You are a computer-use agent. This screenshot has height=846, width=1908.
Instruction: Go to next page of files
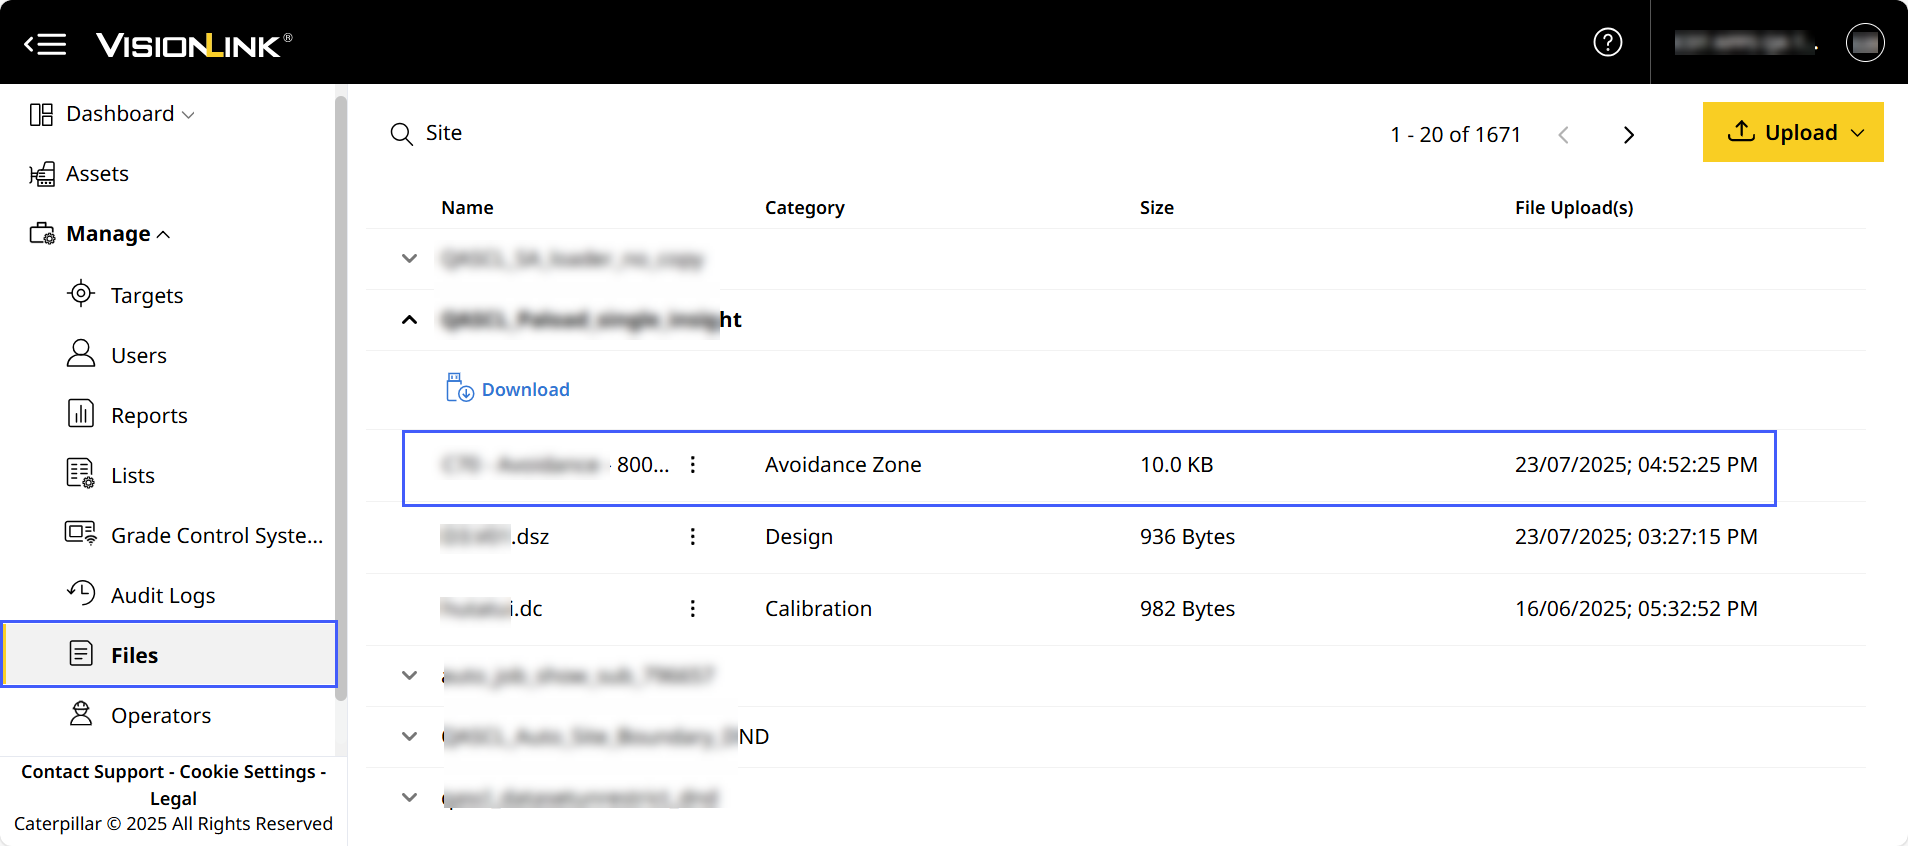pos(1628,135)
